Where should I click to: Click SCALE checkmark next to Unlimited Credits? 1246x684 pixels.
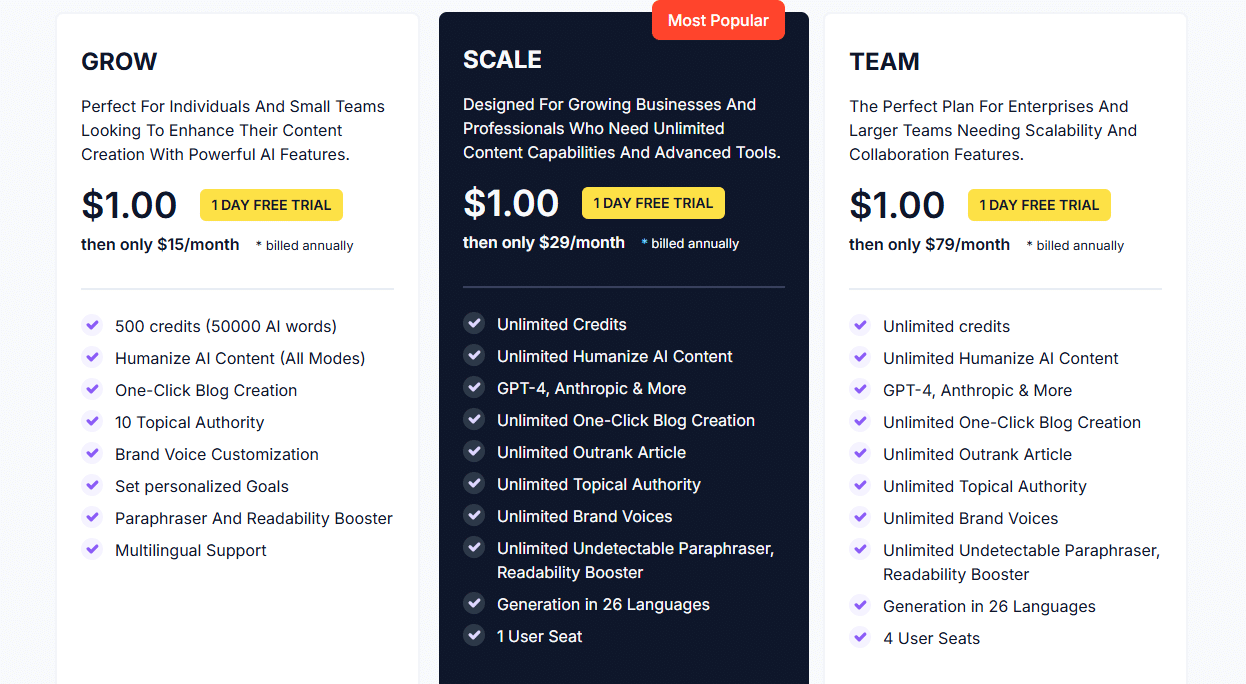474,323
